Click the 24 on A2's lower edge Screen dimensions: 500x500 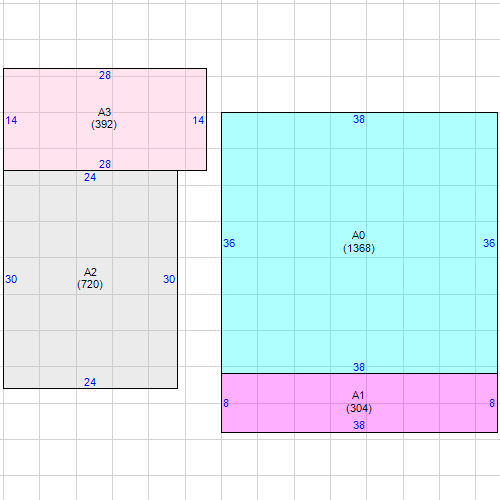(x=90, y=382)
